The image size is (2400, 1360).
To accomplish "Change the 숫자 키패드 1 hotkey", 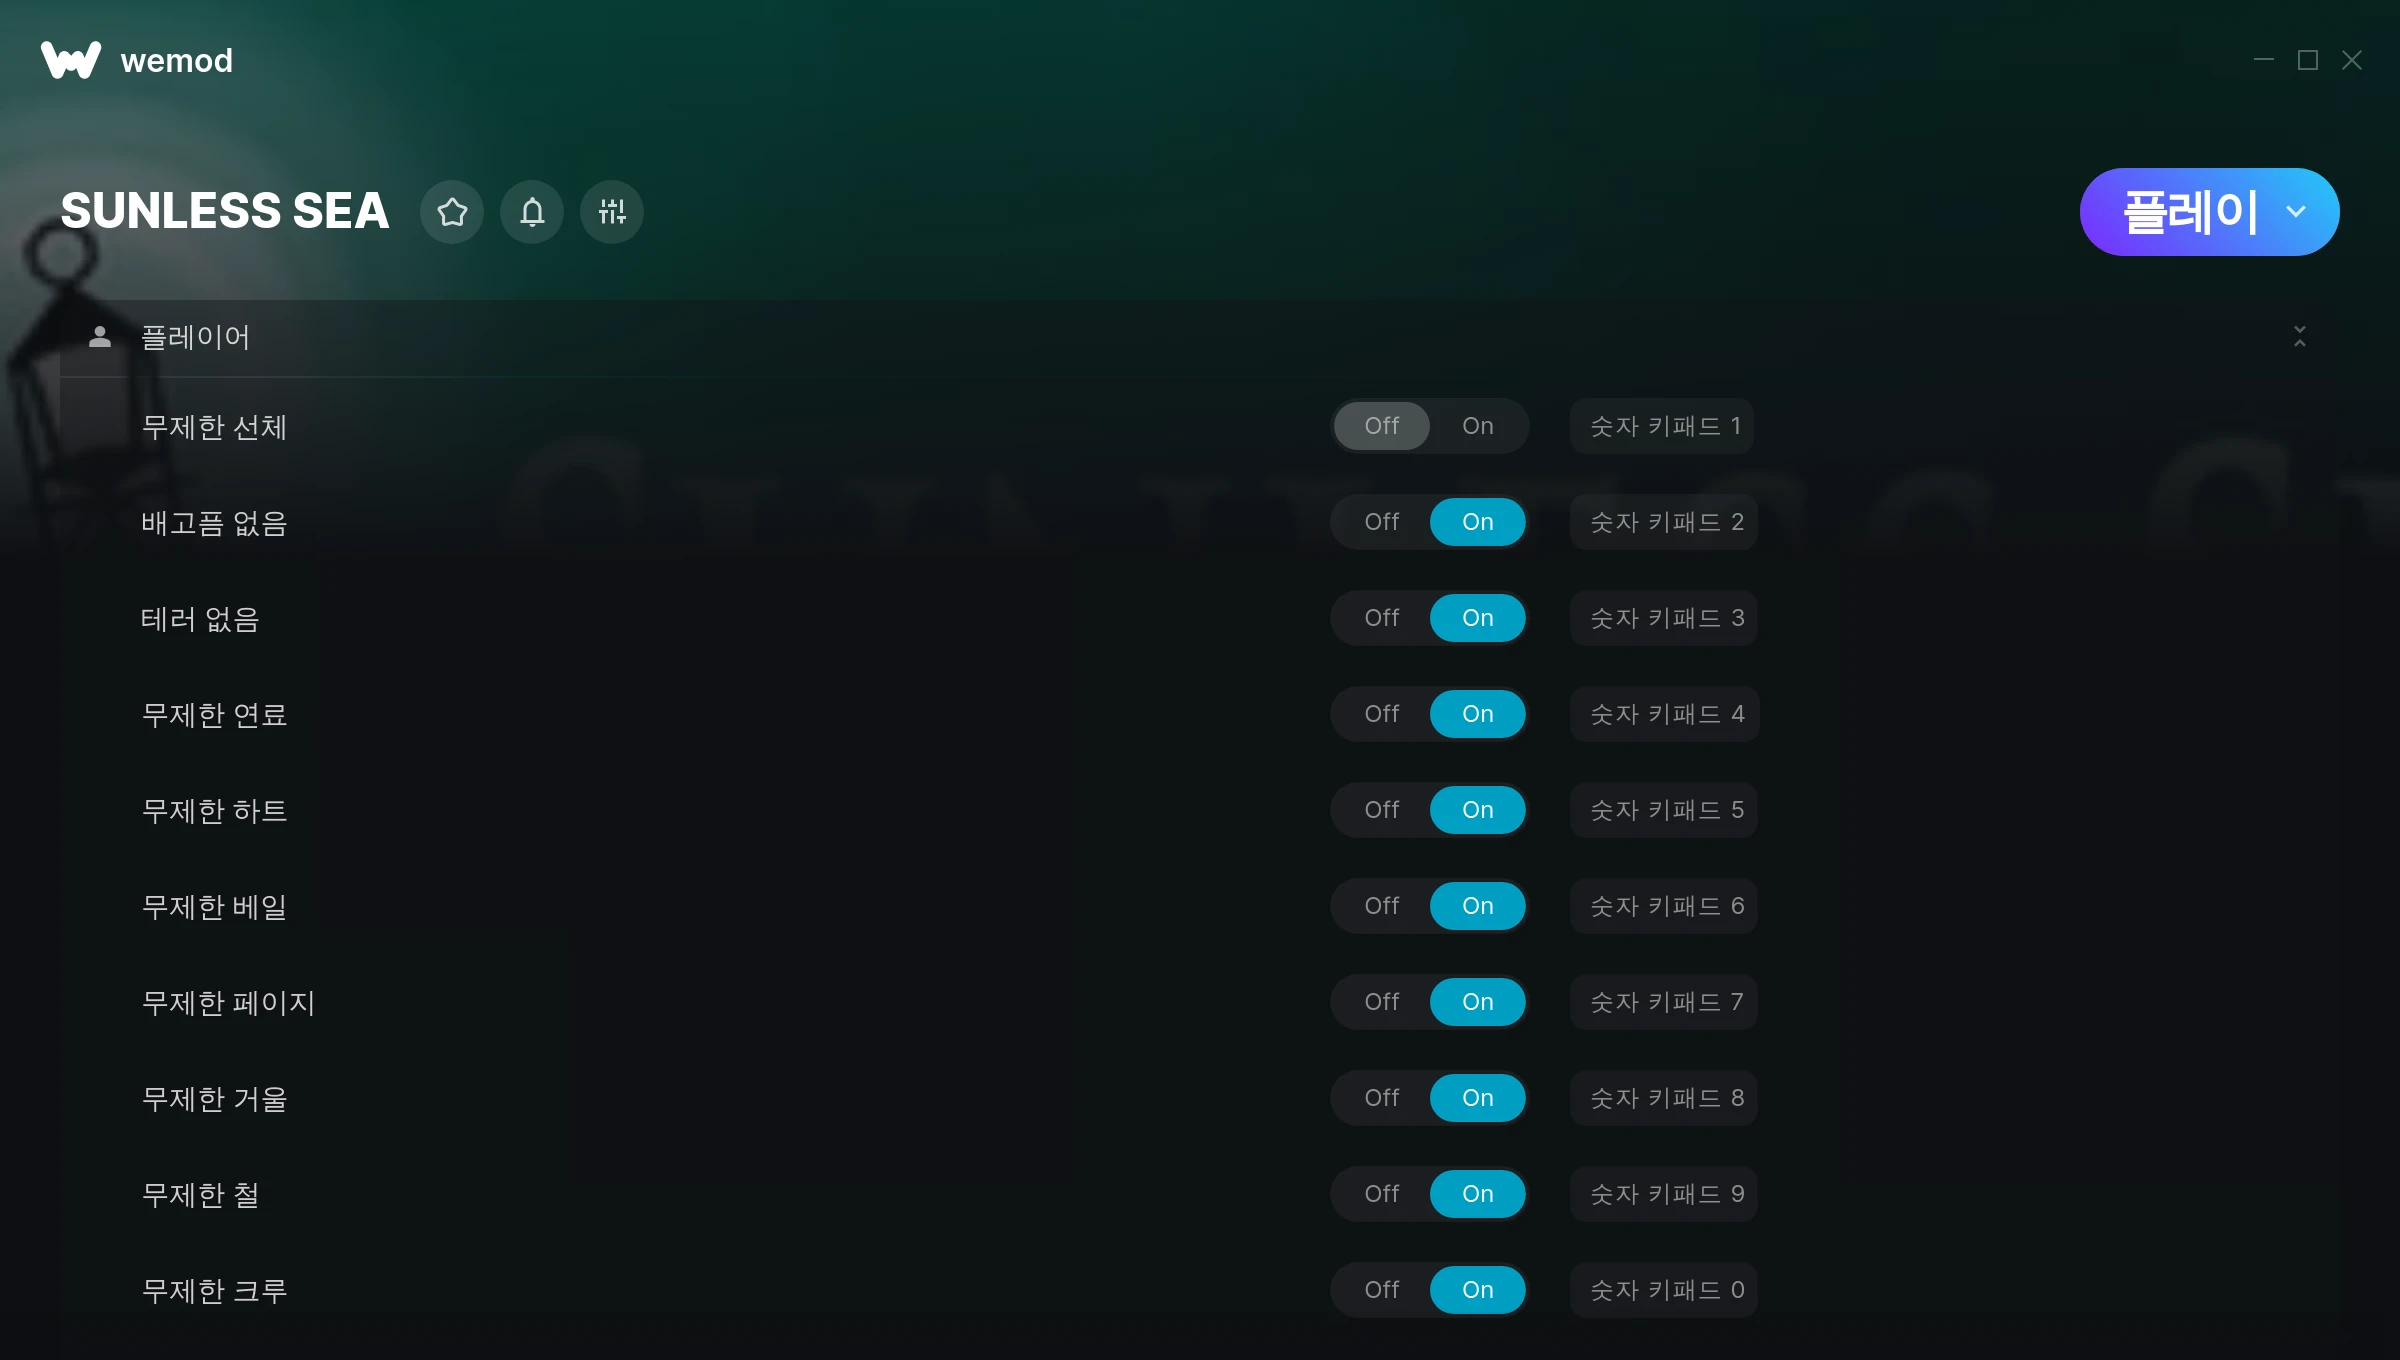I will pos(1662,426).
